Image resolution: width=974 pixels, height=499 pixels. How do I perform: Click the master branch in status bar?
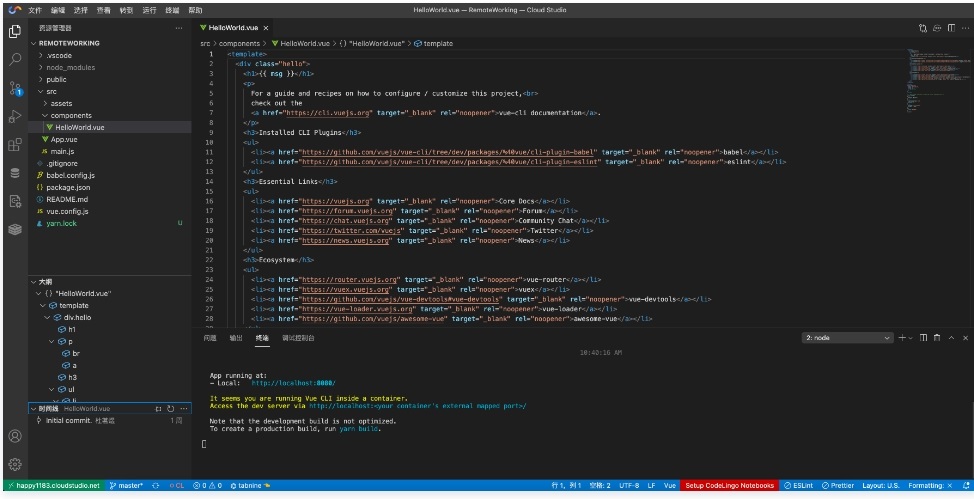click(126, 485)
